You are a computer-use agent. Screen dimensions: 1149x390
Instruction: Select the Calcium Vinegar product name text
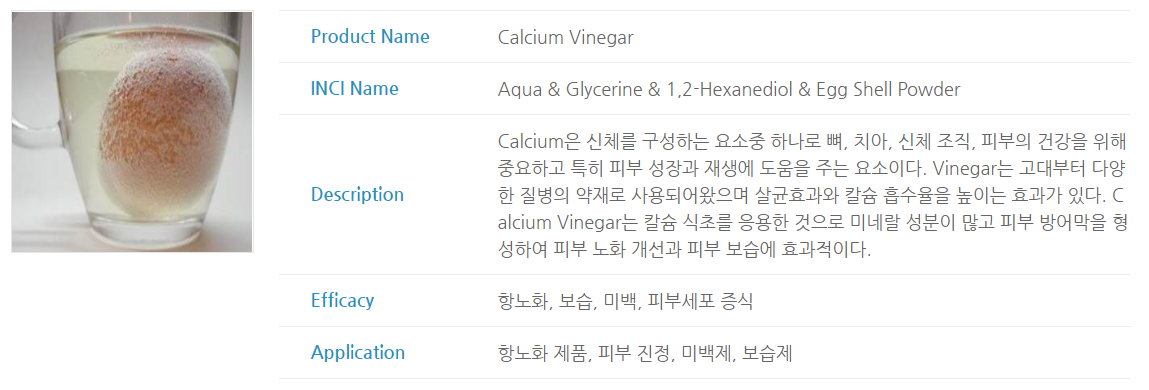click(565, 37)
